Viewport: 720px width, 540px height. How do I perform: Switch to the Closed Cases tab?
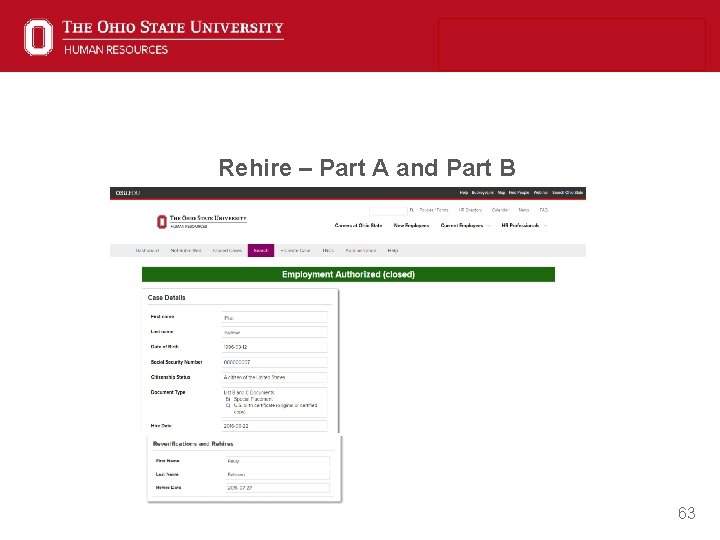click(227, 251)
